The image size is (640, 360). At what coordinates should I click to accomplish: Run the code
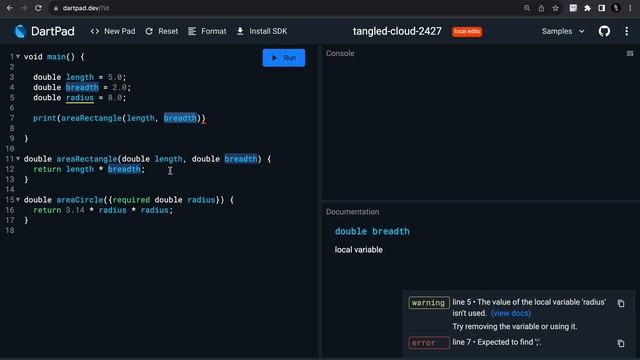coord(284,58)
